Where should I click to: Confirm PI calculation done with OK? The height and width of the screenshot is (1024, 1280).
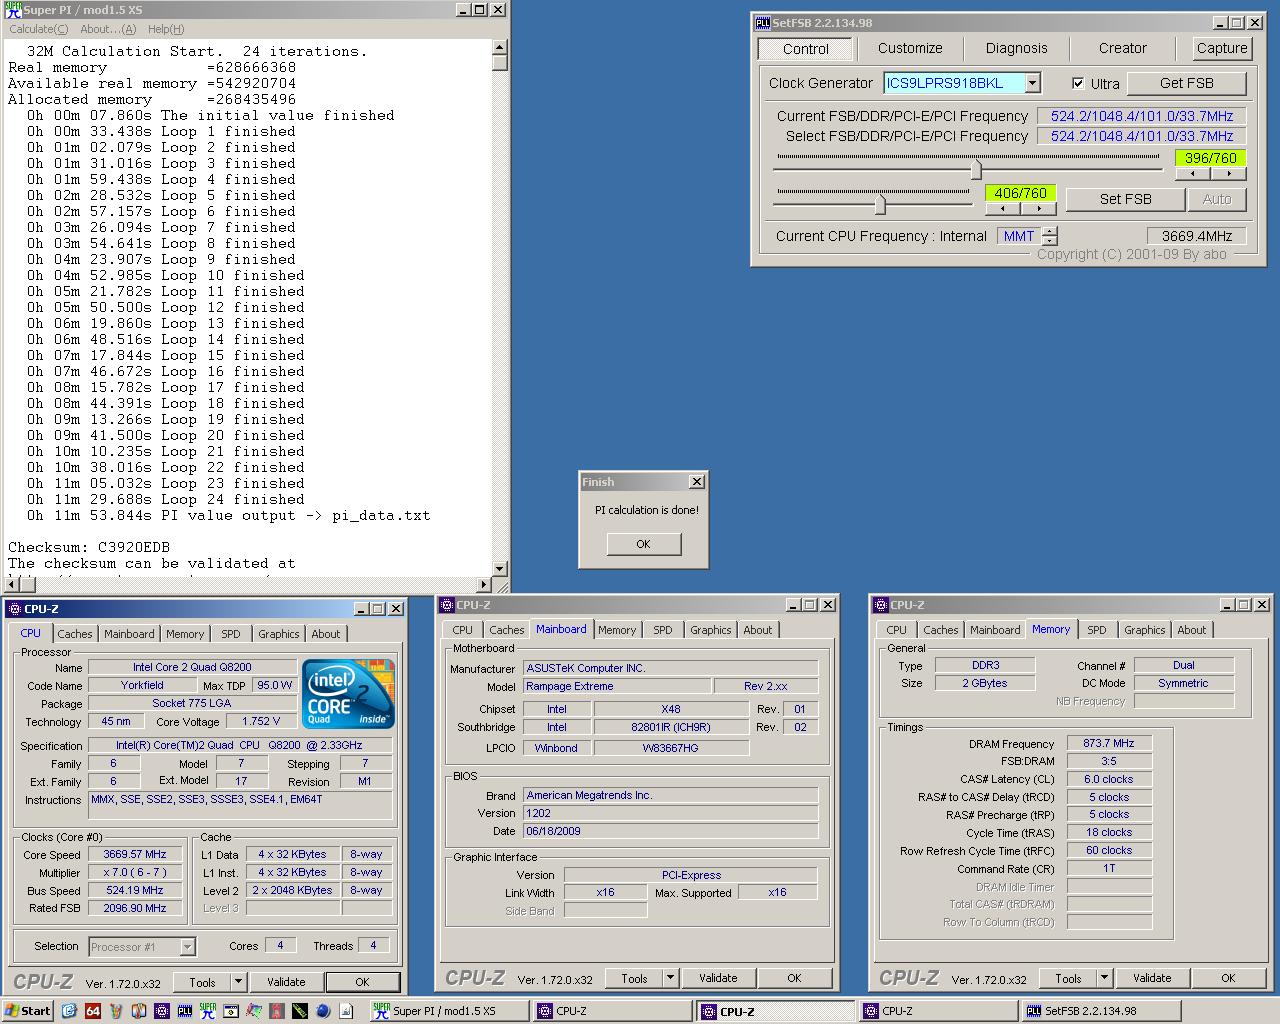point(643,544)
